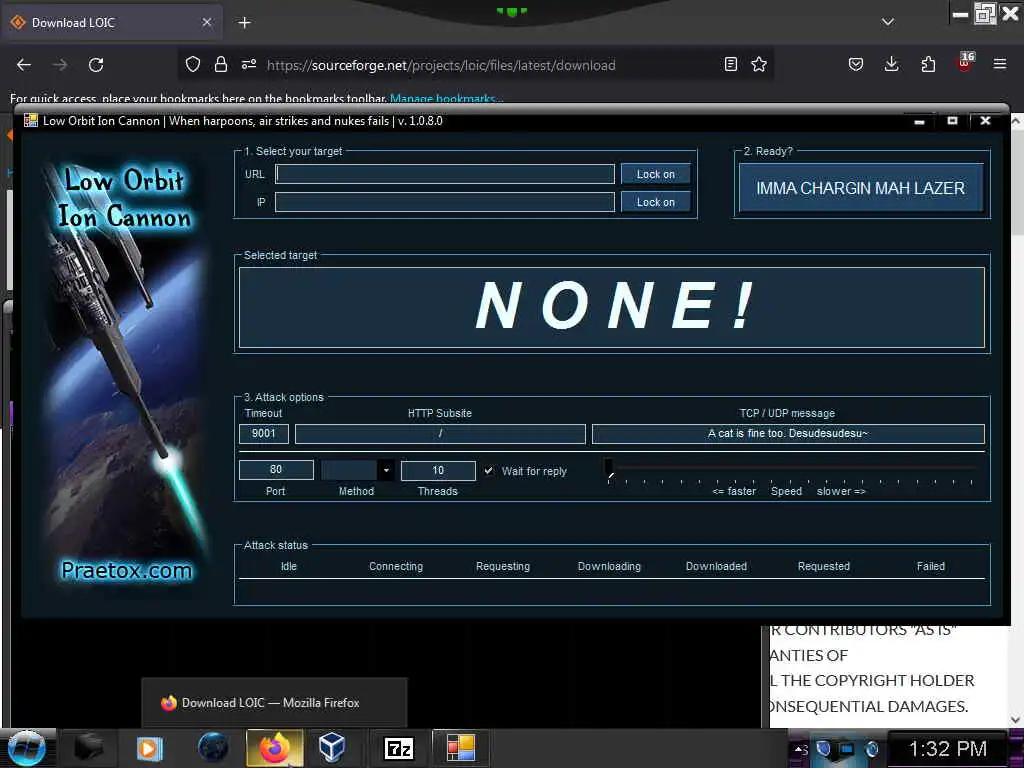Open the media player taskbar icon
This screenshot has height=768, width=1024.
click(149, 748)
